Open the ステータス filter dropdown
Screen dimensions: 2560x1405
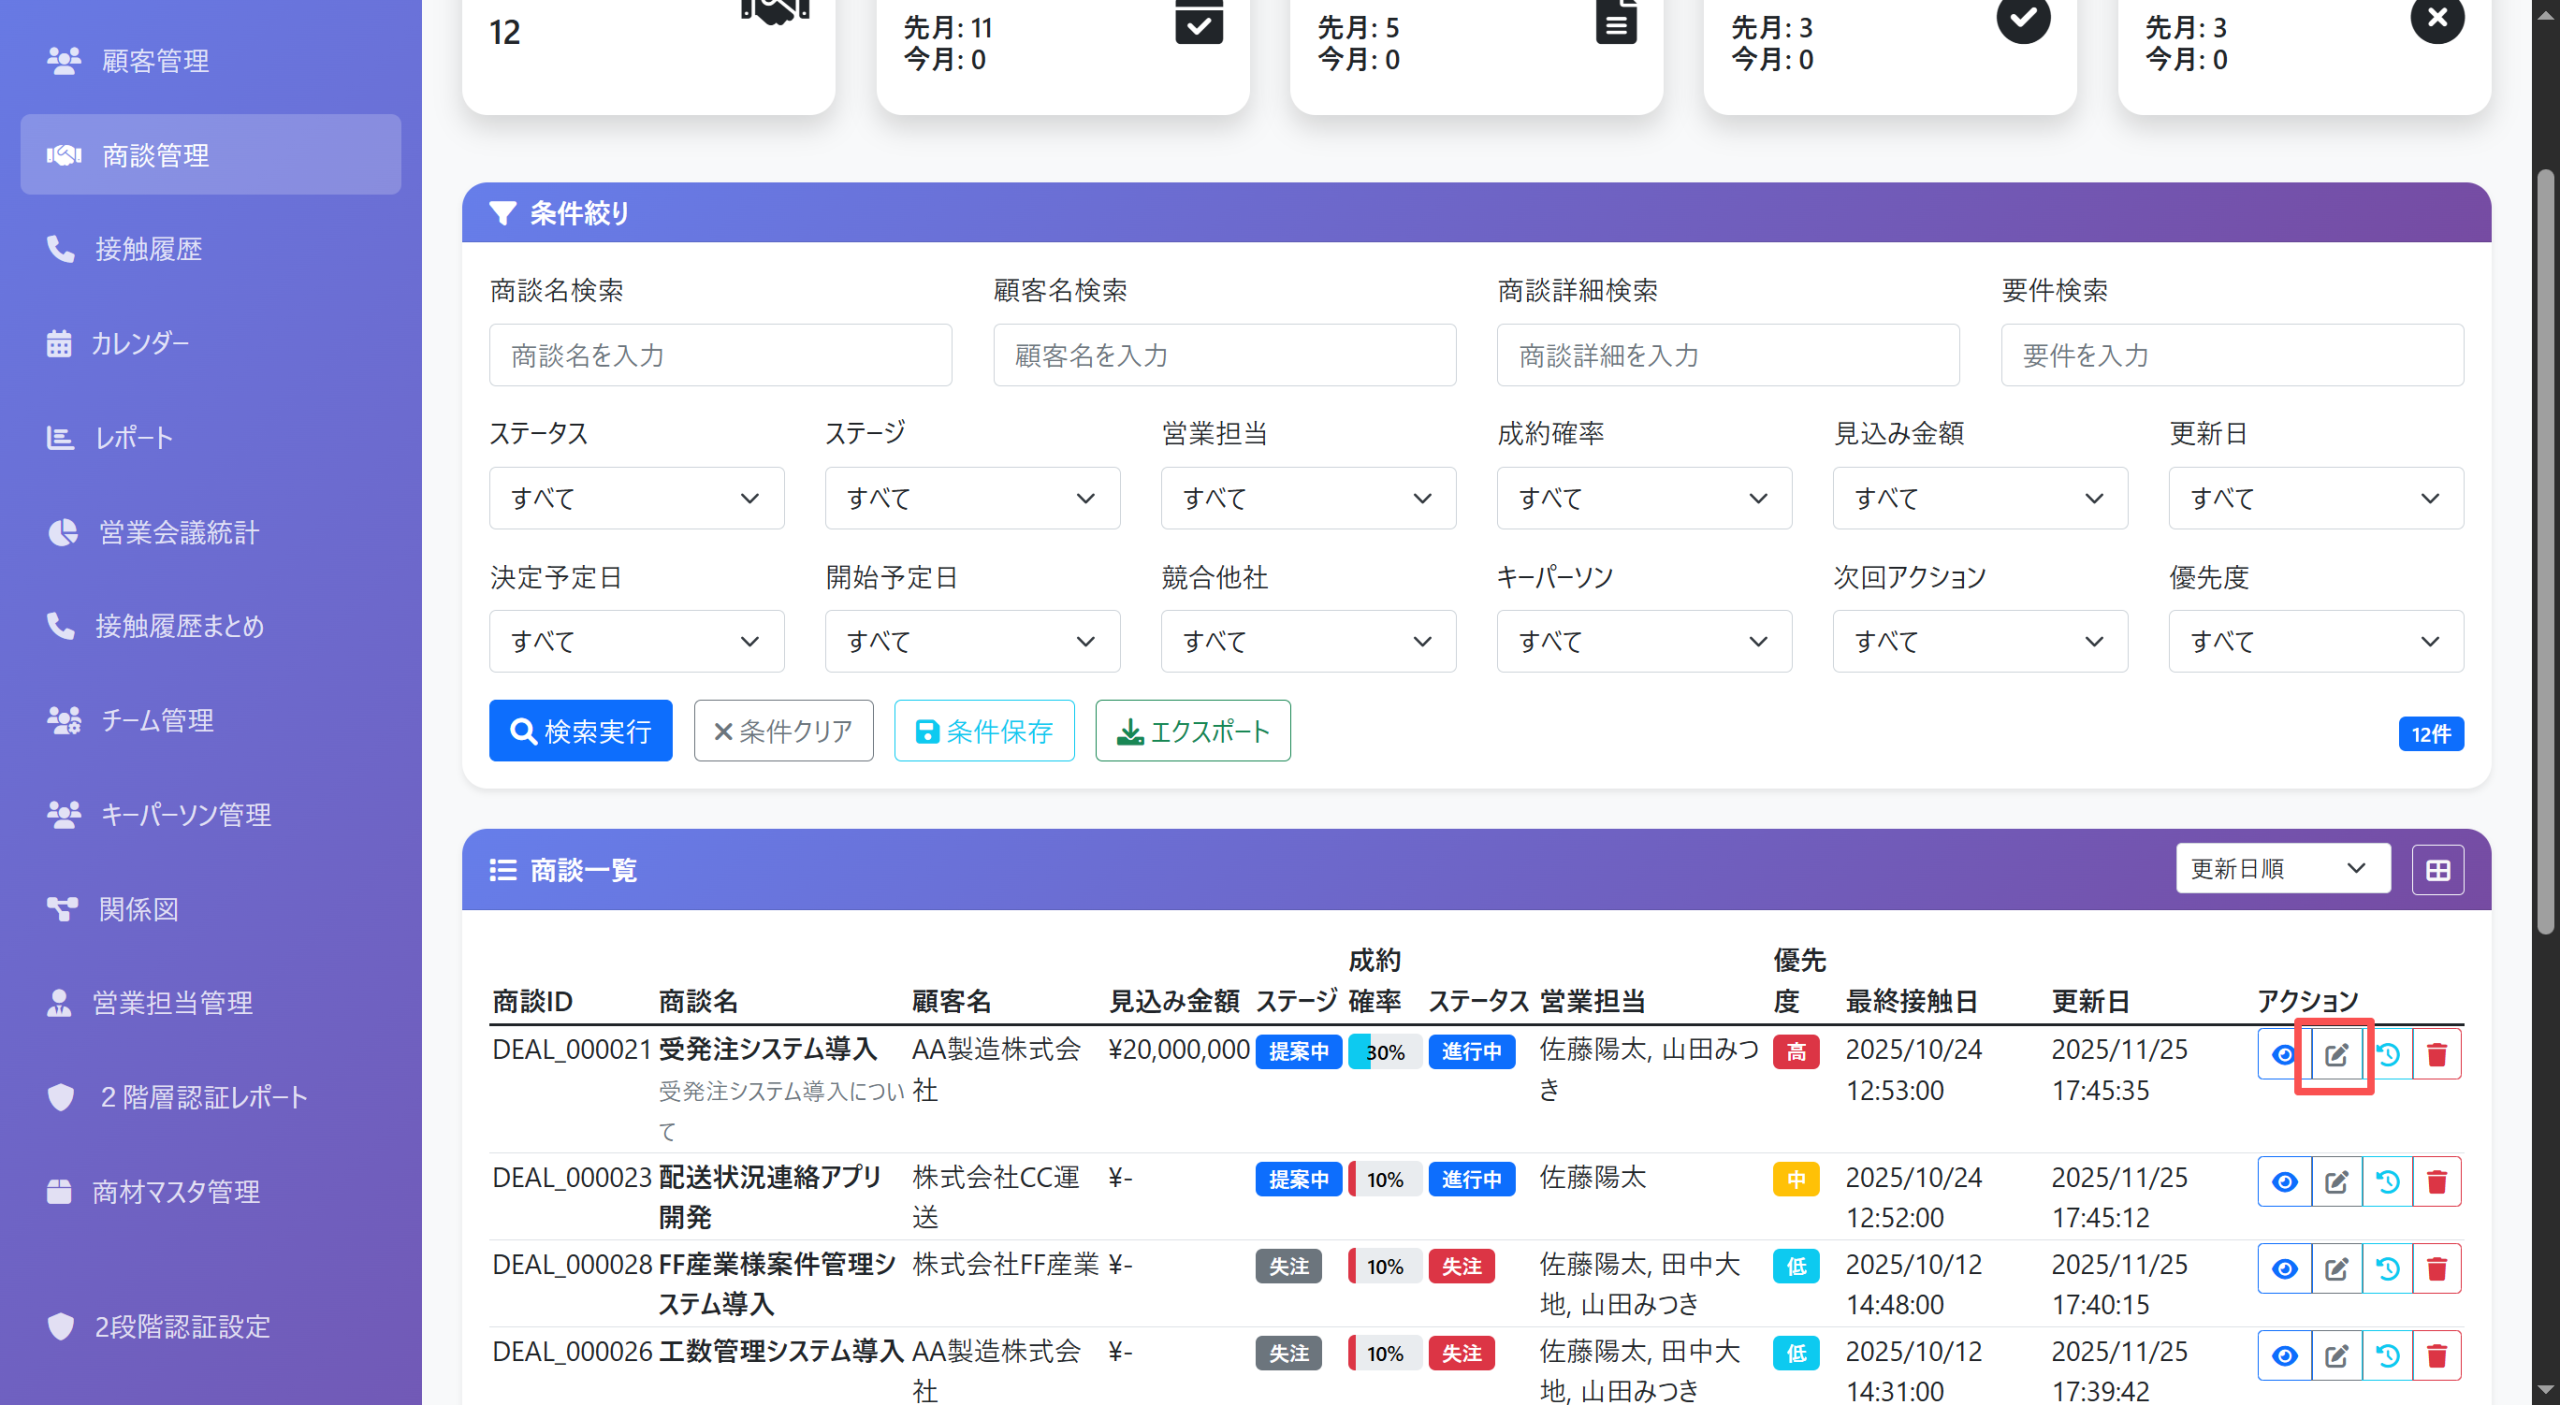(636, 497)
